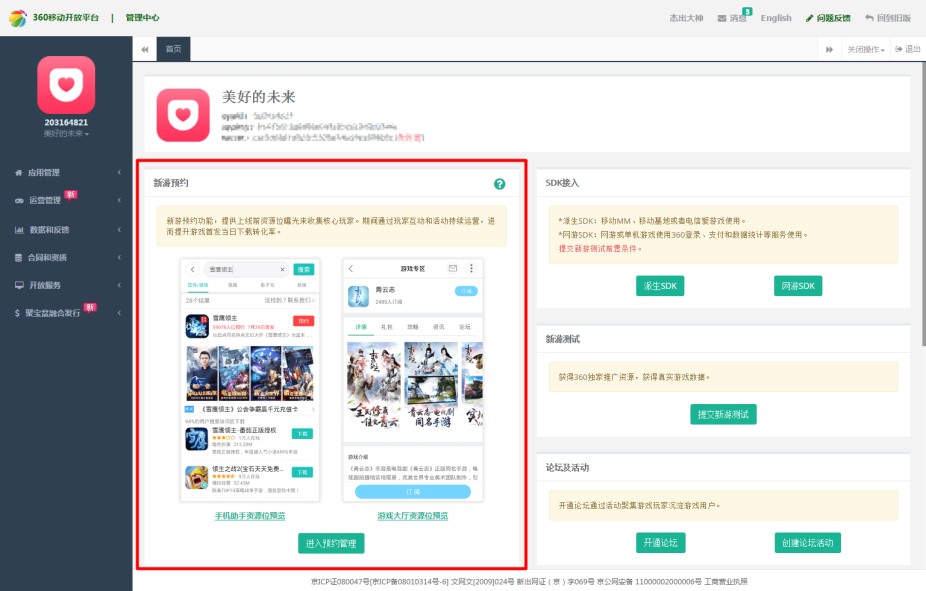Click the 进入预约管理 button
This screenshot has width=926, height=591.
(x=331, y=543)
